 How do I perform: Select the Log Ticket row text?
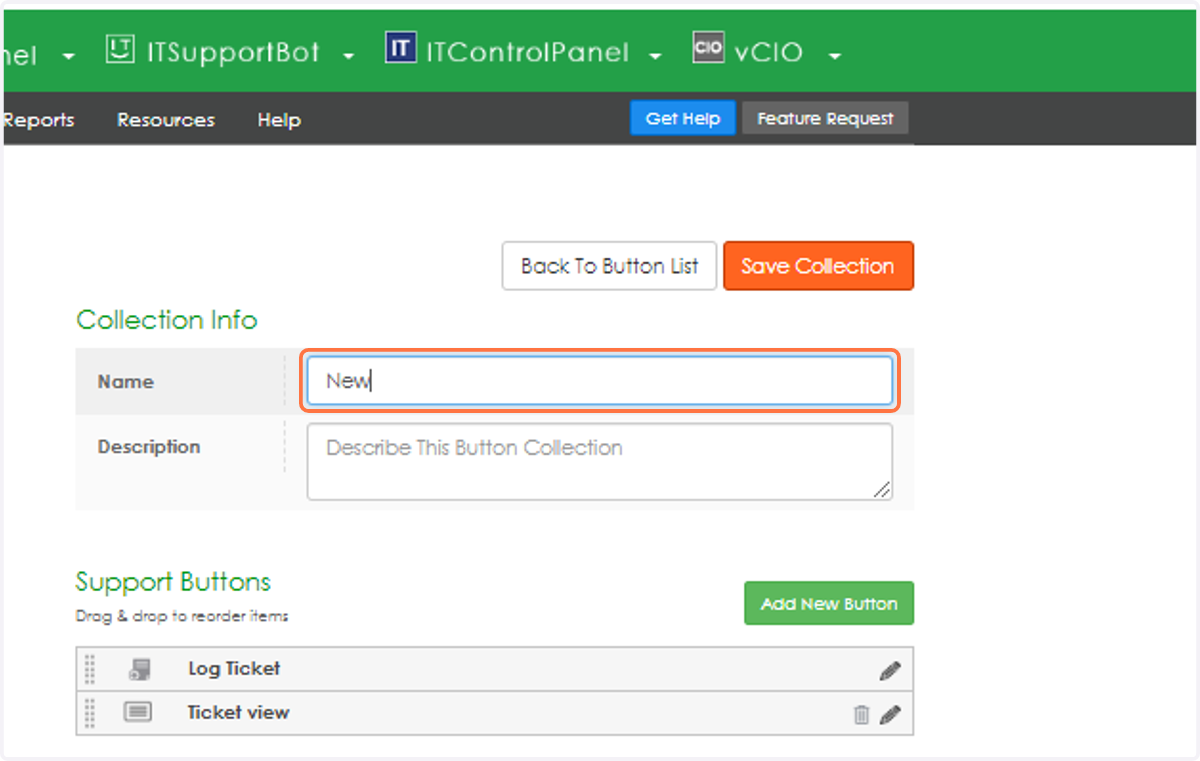tap(234, 669)
